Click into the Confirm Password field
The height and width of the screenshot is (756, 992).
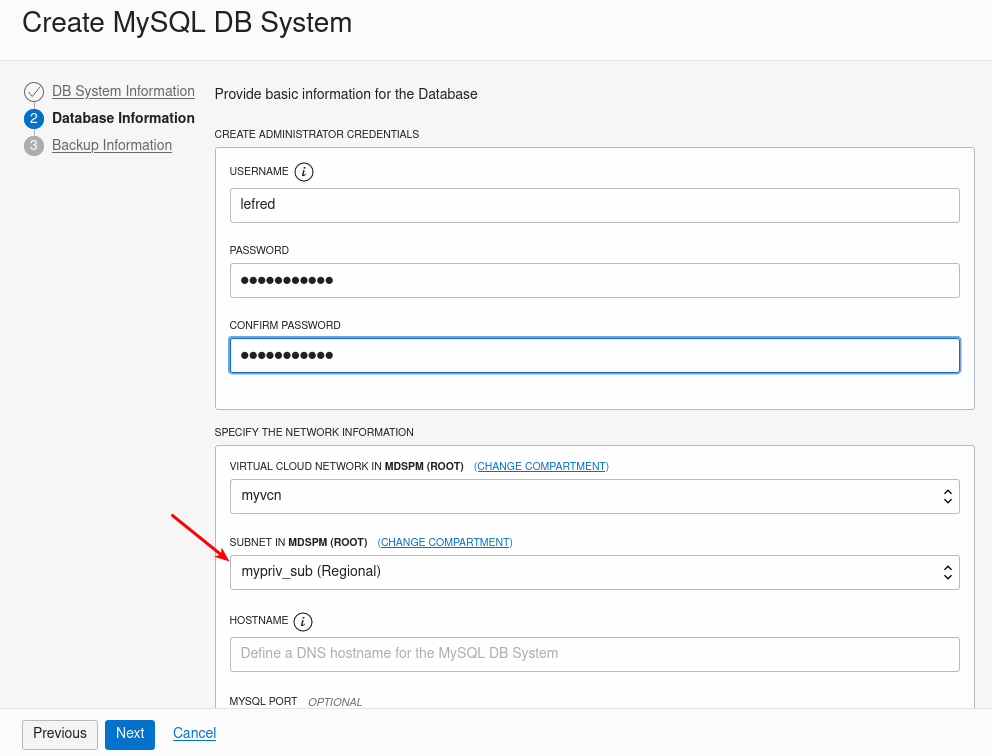595,356
